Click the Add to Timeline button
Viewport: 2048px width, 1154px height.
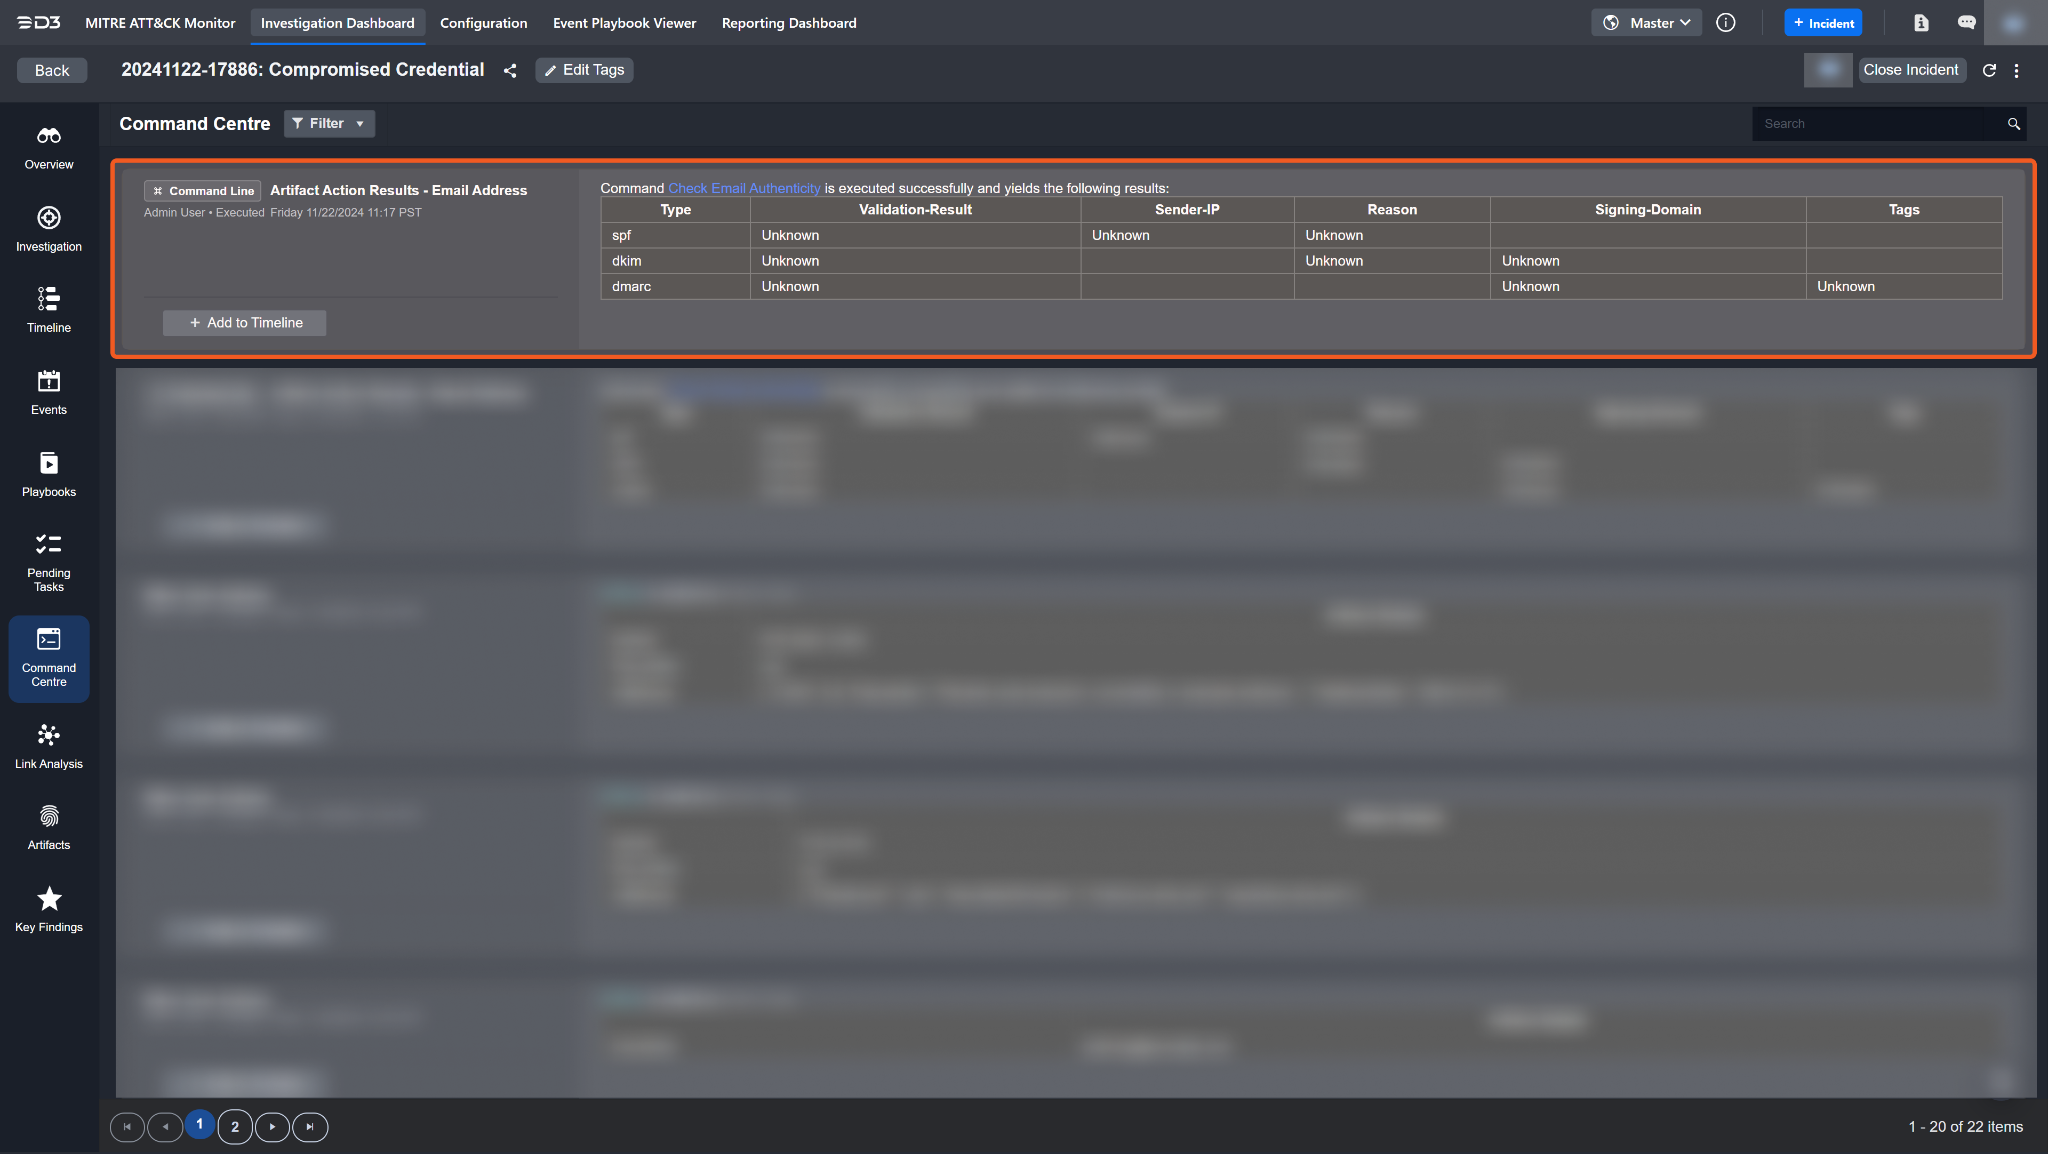pos(245,323)
